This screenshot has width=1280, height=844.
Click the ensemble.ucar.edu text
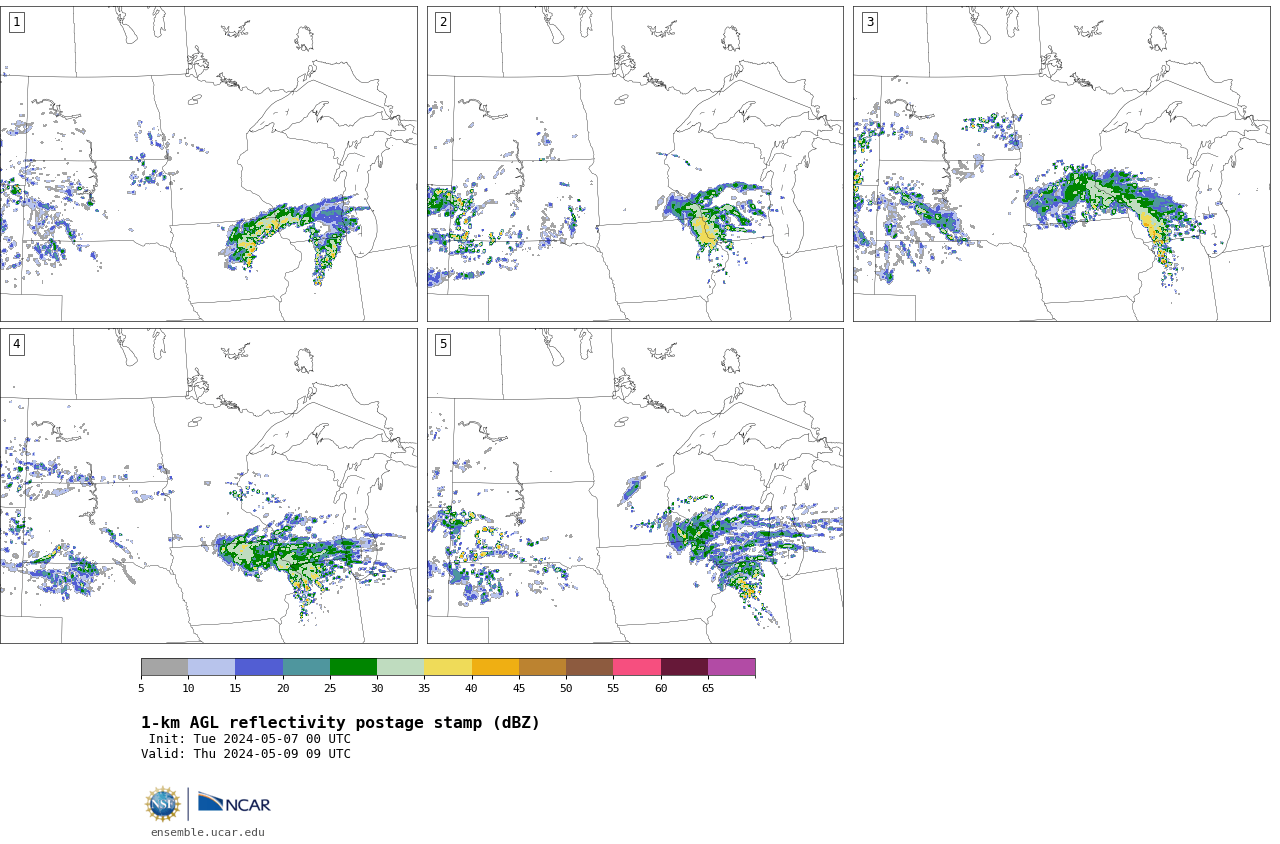tap(208, 832)
